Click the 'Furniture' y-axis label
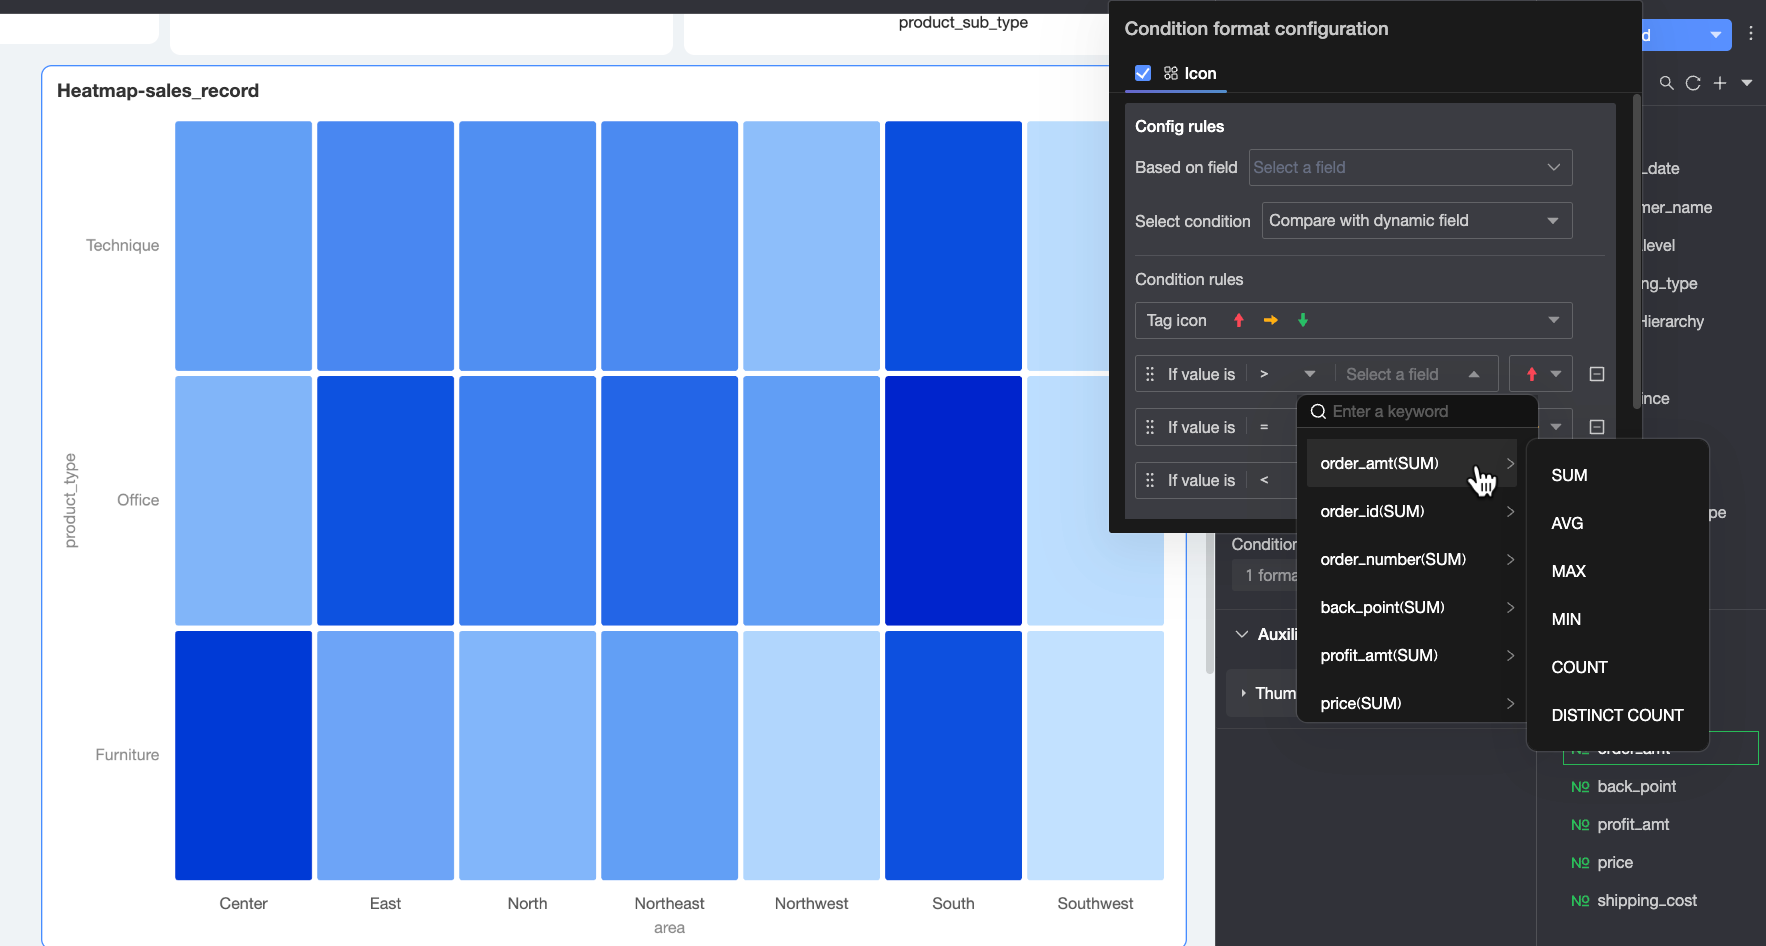This screenshot has width=1766, height=946. [x=127, y=755]
